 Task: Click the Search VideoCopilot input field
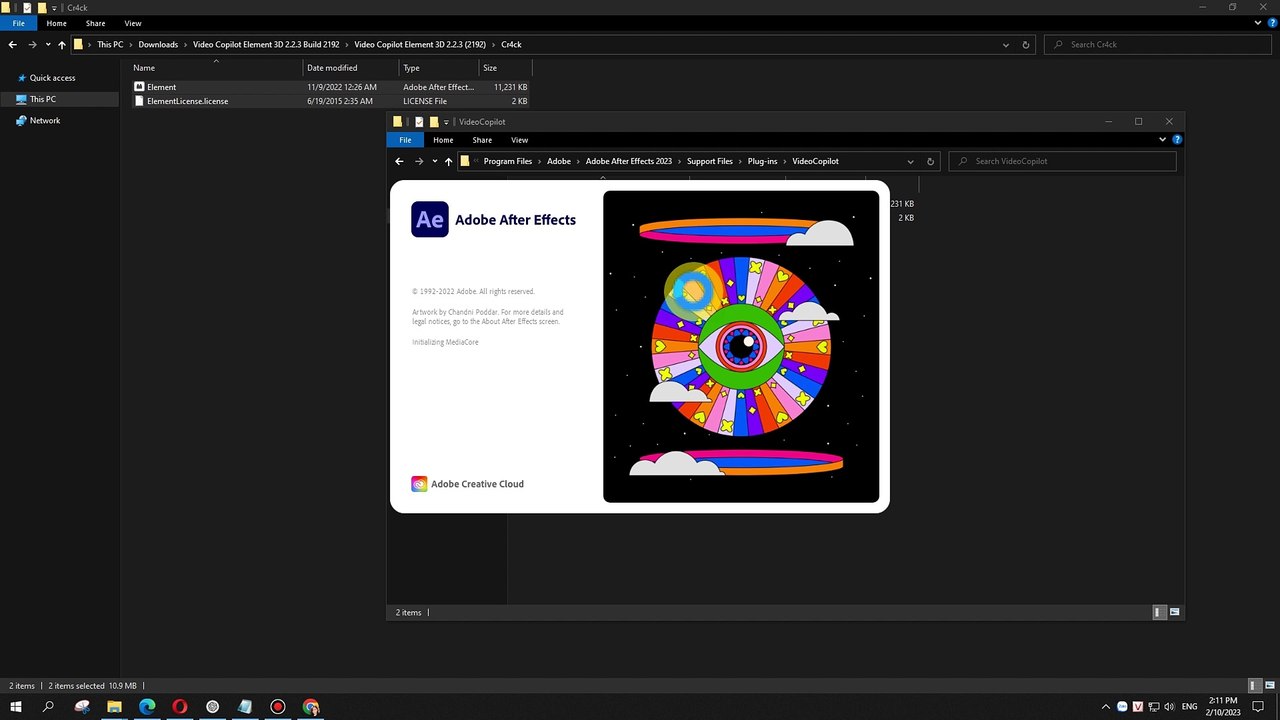click(1062, 161)
